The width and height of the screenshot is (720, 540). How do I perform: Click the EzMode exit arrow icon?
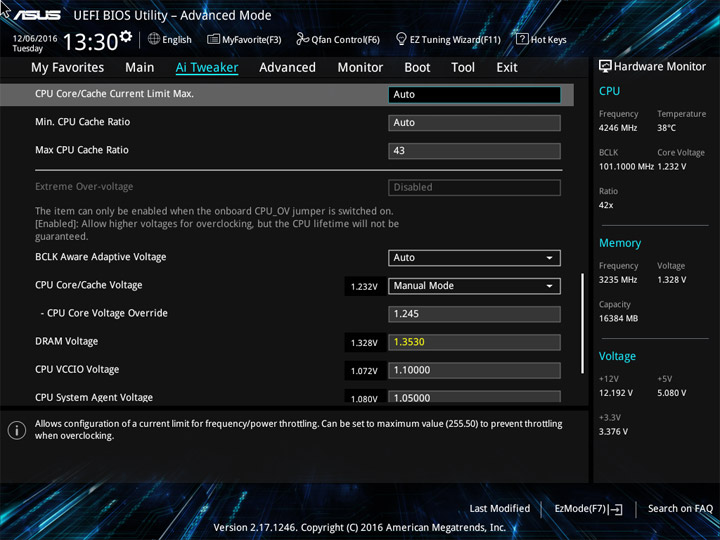(x=616, y=509)
